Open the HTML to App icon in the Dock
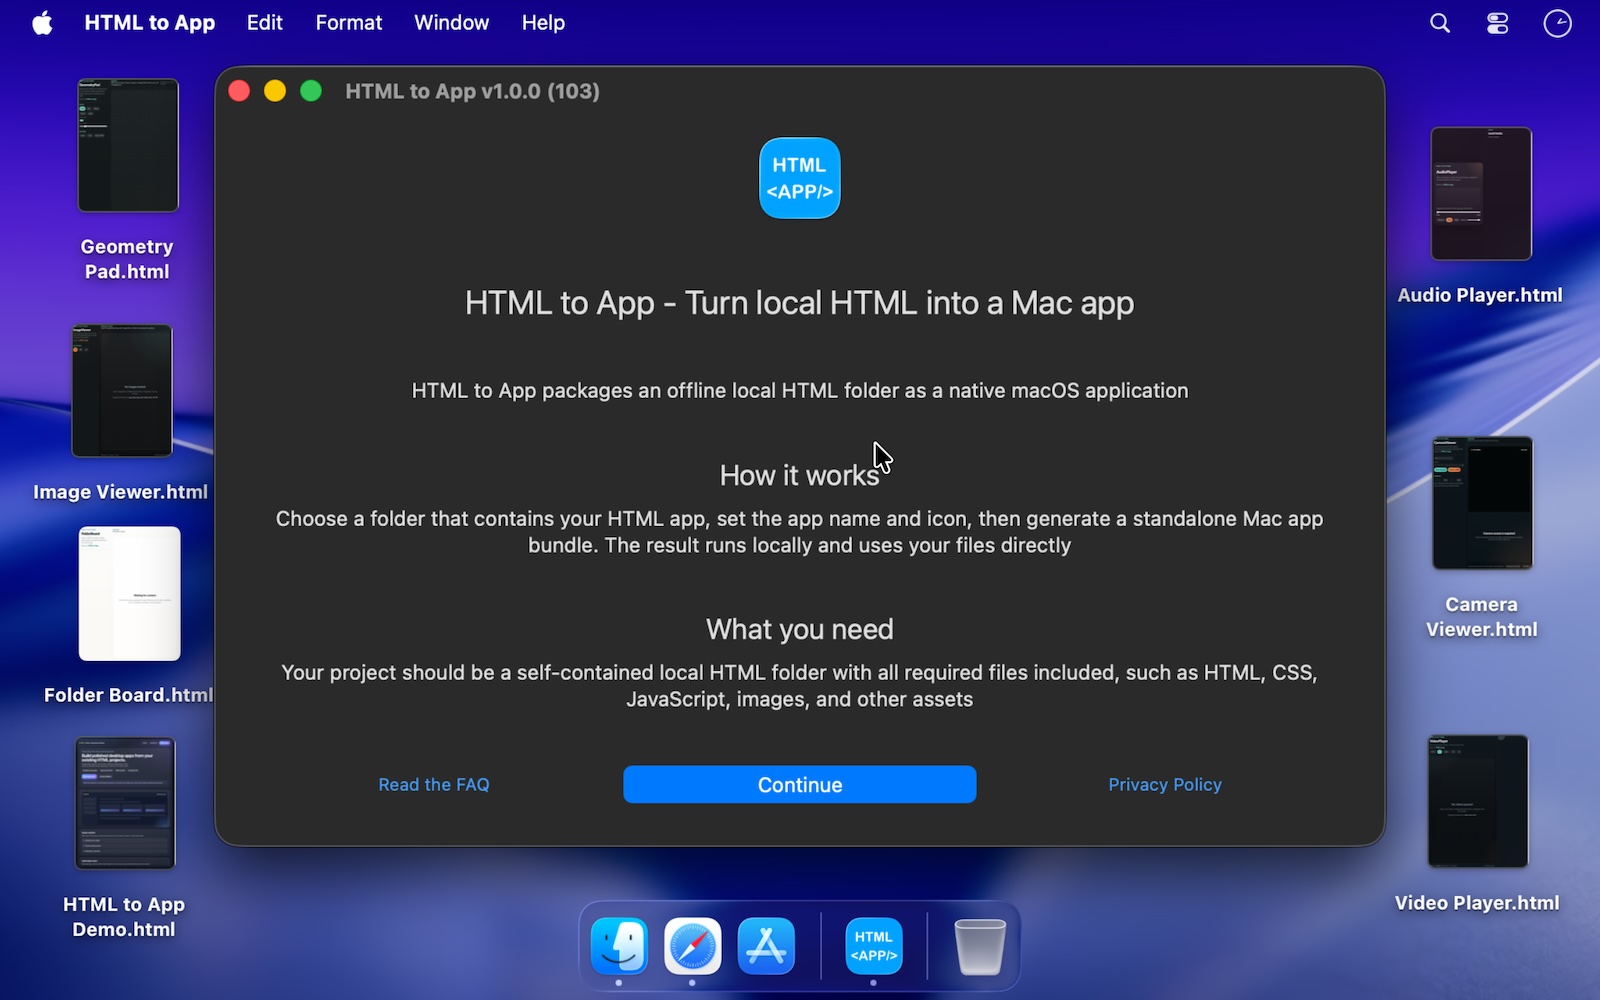 872,945
